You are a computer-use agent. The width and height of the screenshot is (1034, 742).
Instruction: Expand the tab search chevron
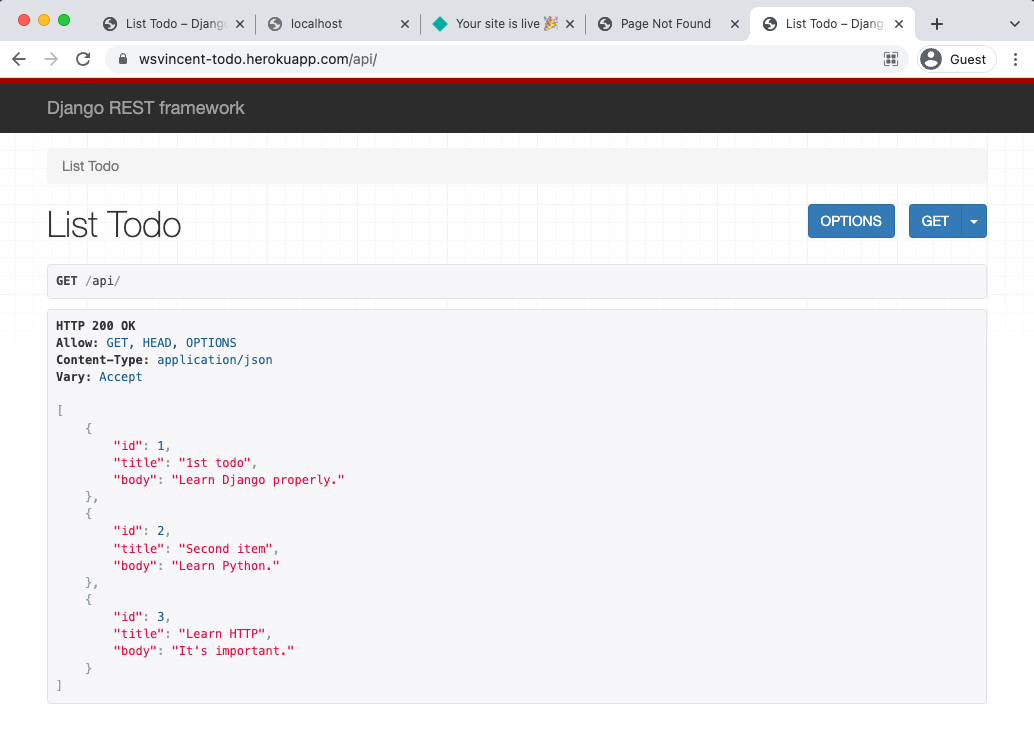(x=1014, y=24)
